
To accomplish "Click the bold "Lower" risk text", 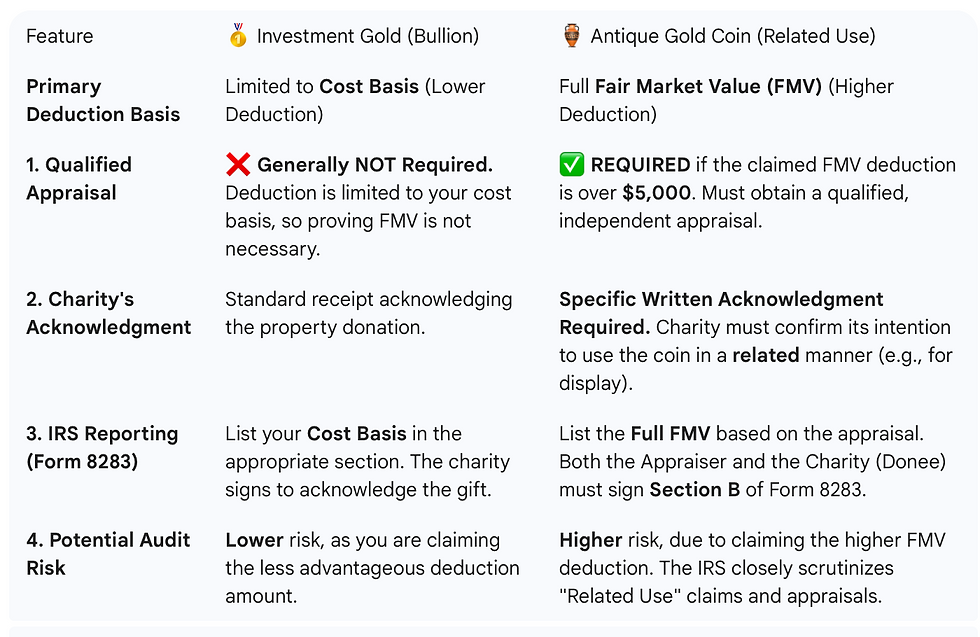I will point(253,540).
